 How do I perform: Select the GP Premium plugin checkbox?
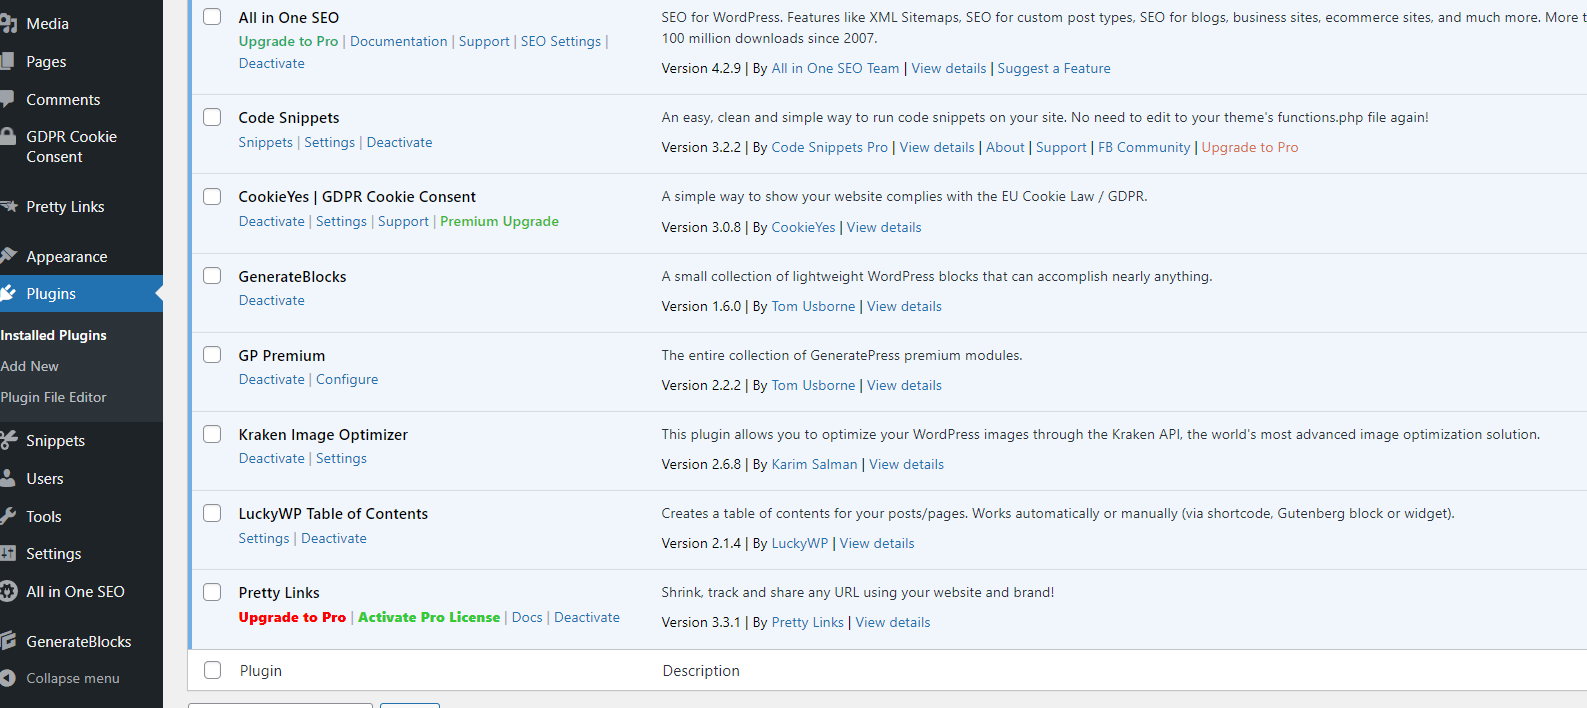pyautogui.click(x=212, y=355)
